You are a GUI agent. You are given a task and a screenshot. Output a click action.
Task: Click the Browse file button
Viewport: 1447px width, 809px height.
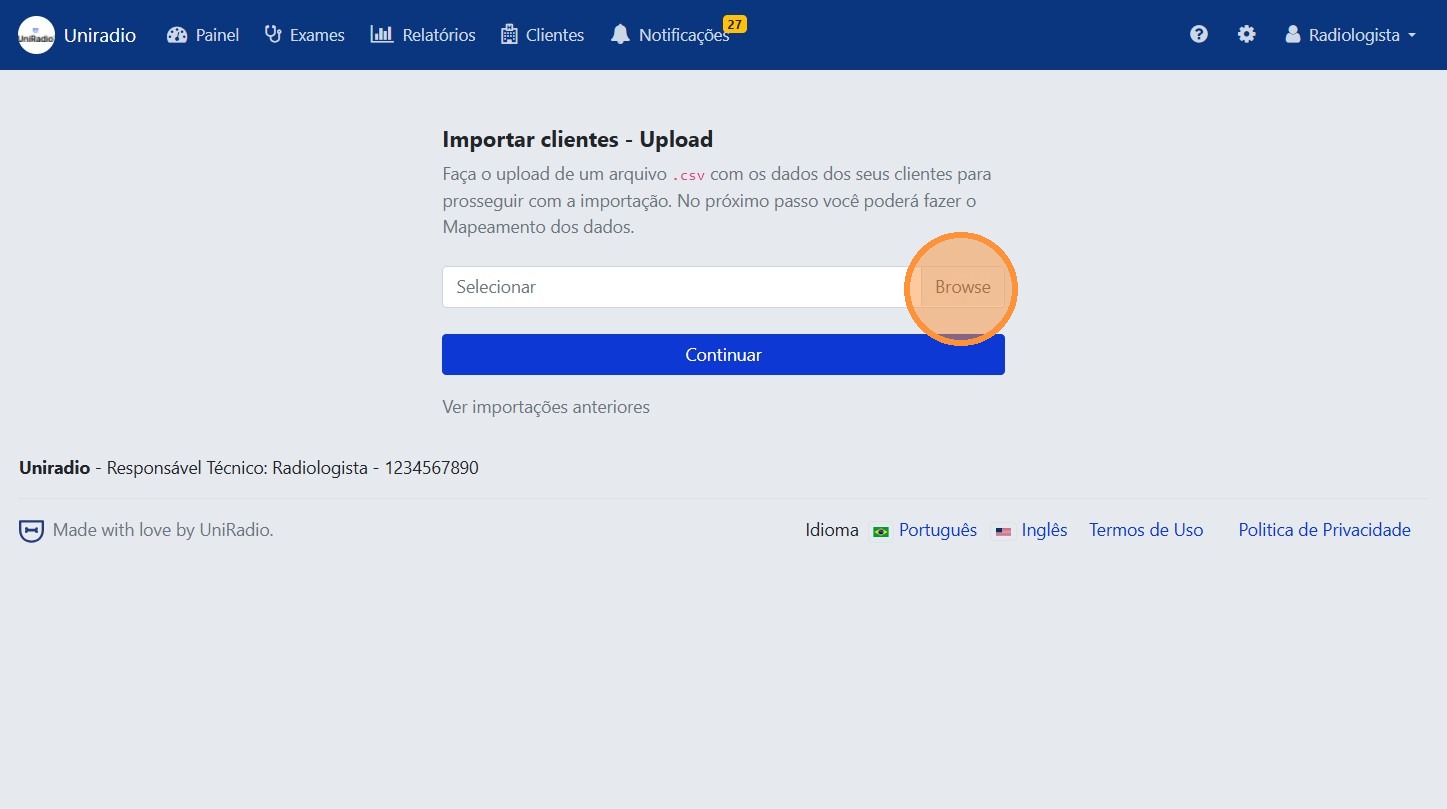tap(961, 287)
